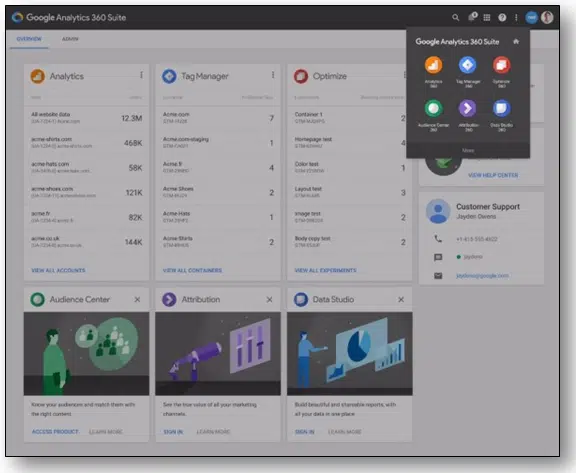Select the All website data row
This screenshot has height=473, width=576.
coord(87,118)
